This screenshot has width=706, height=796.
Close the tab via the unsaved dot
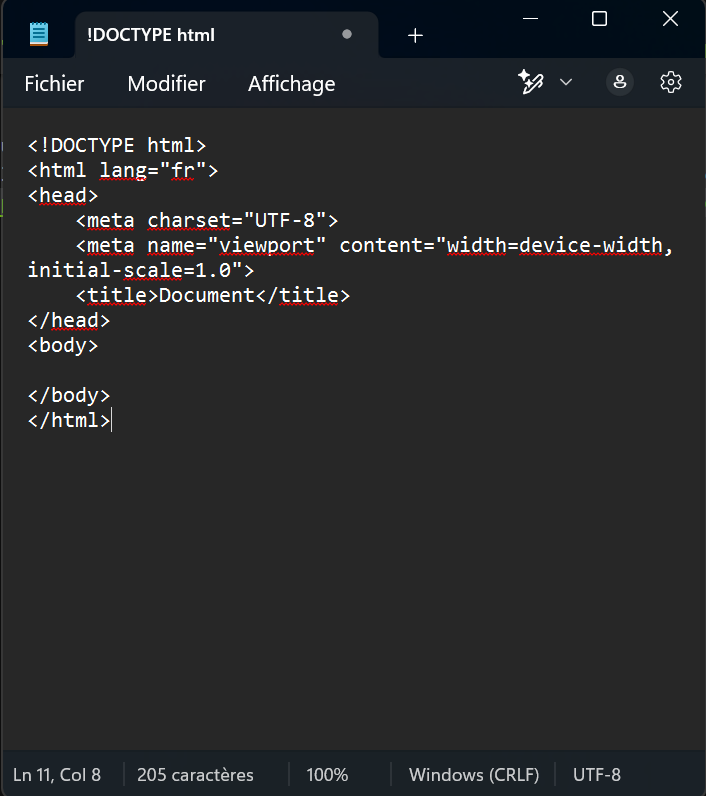pyautogui.click(x=347, y=34)
